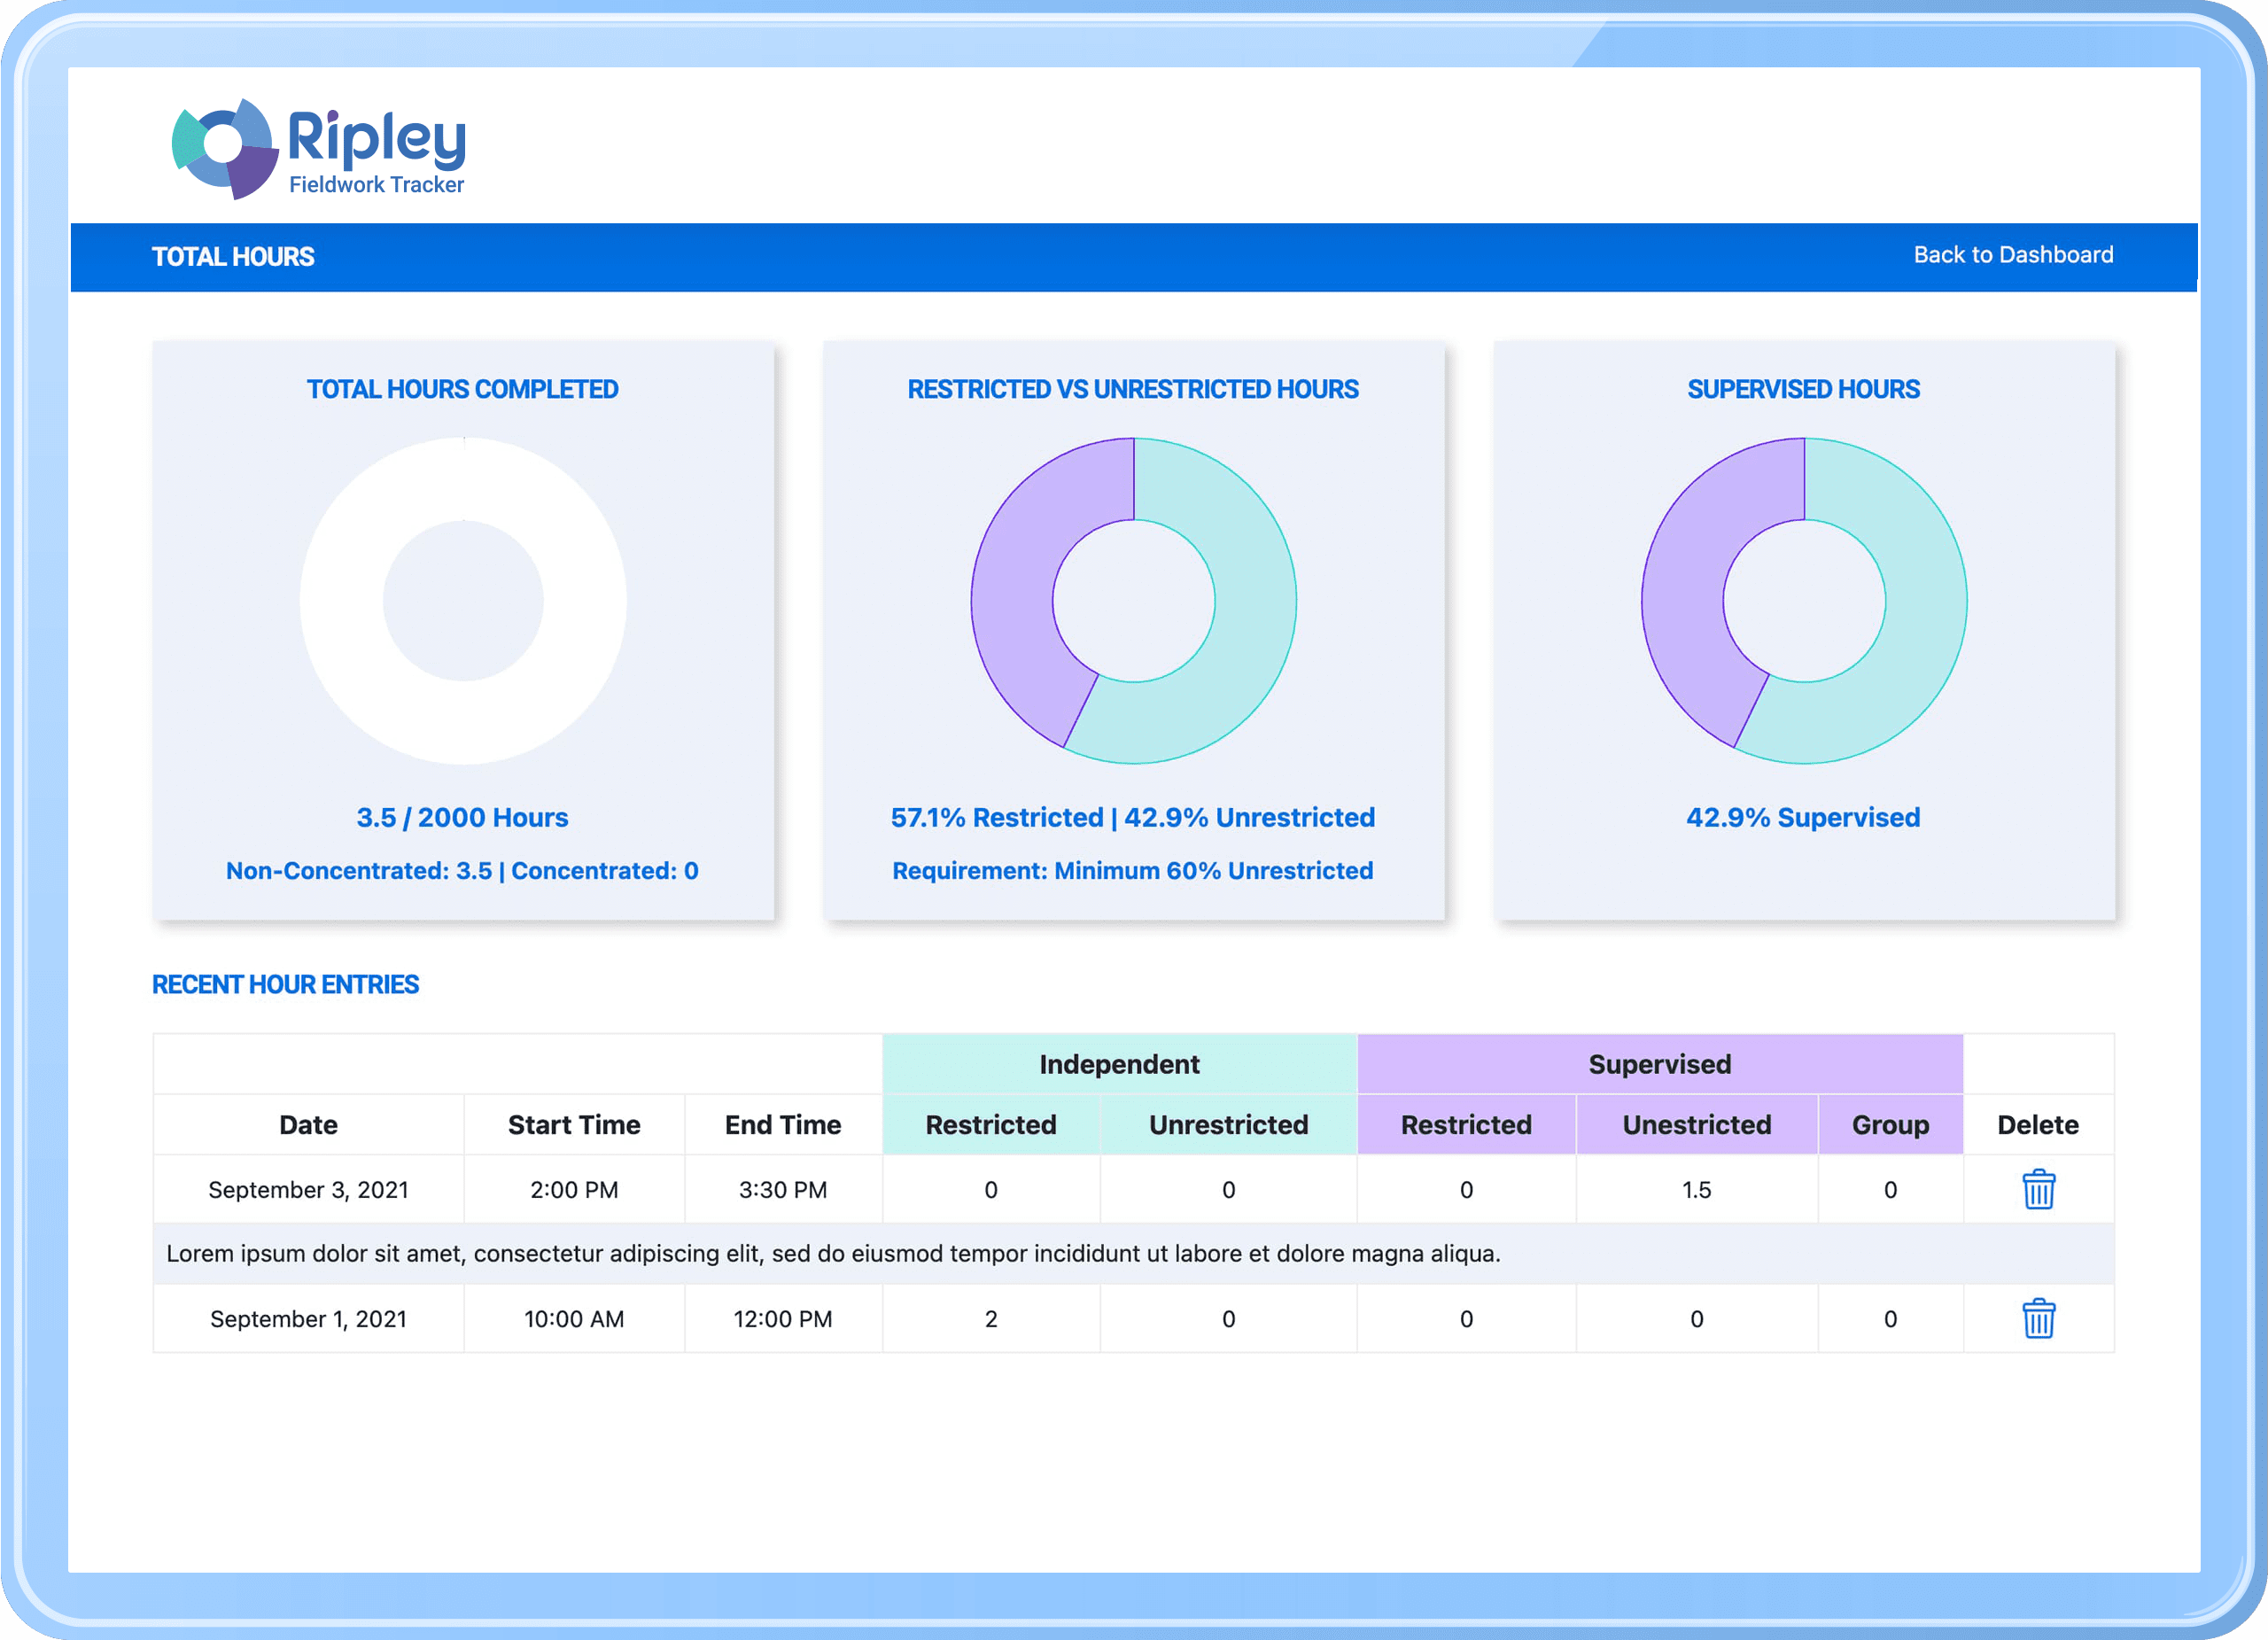Click the Lorem ipsum note row
The width and height of the screenshot is (2268, 1640).
[1133, 1253]
